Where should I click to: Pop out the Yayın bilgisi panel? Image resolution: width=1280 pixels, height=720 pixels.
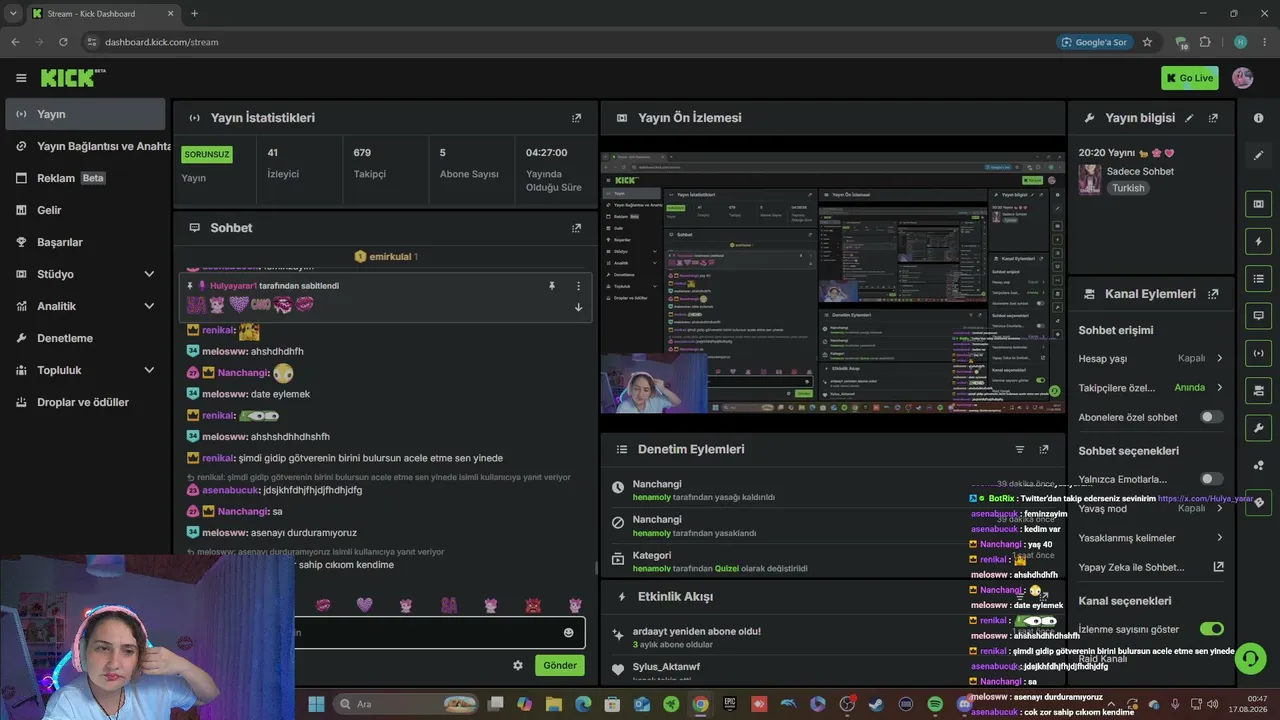[1213, 118]
